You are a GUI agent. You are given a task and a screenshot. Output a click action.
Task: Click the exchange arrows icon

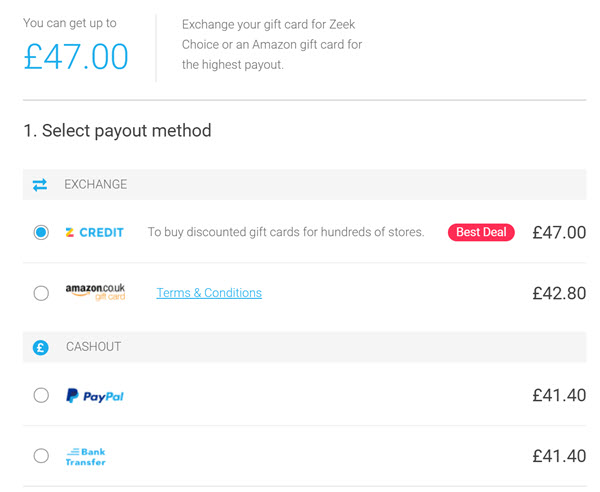click(40, 185)
